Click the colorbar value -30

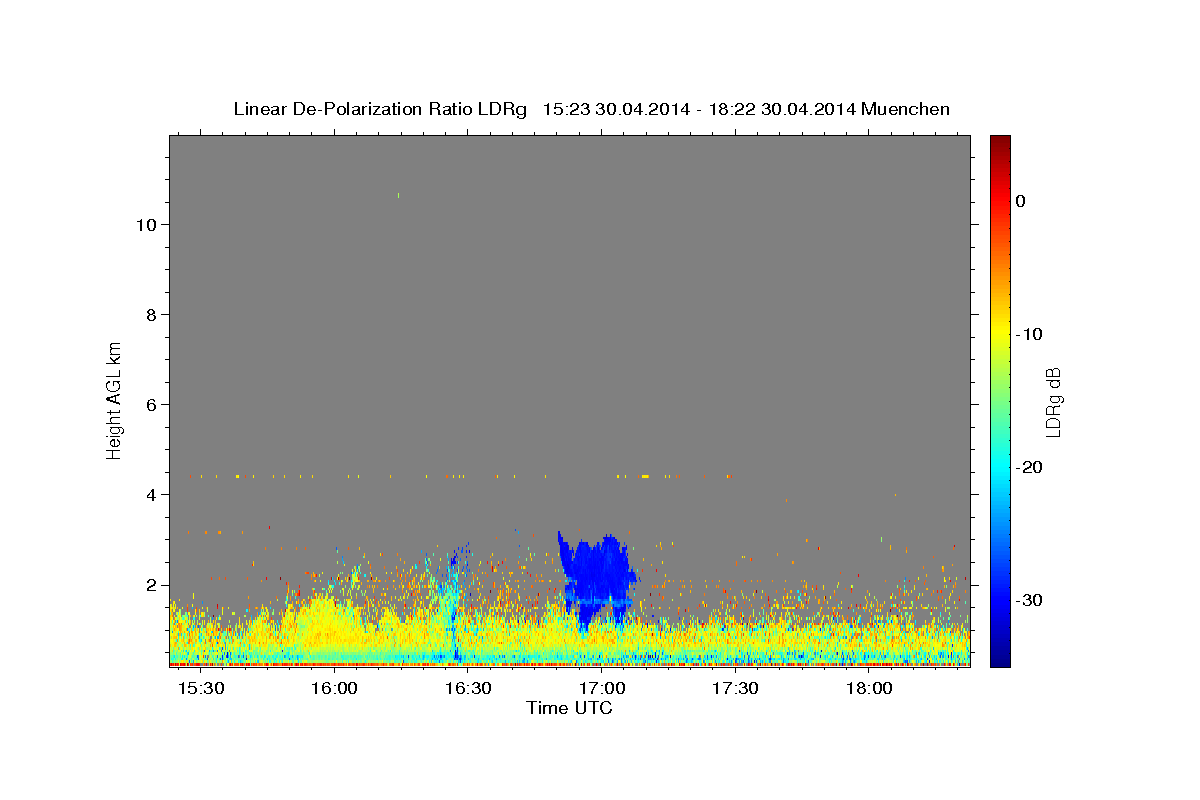point(1029,600)
